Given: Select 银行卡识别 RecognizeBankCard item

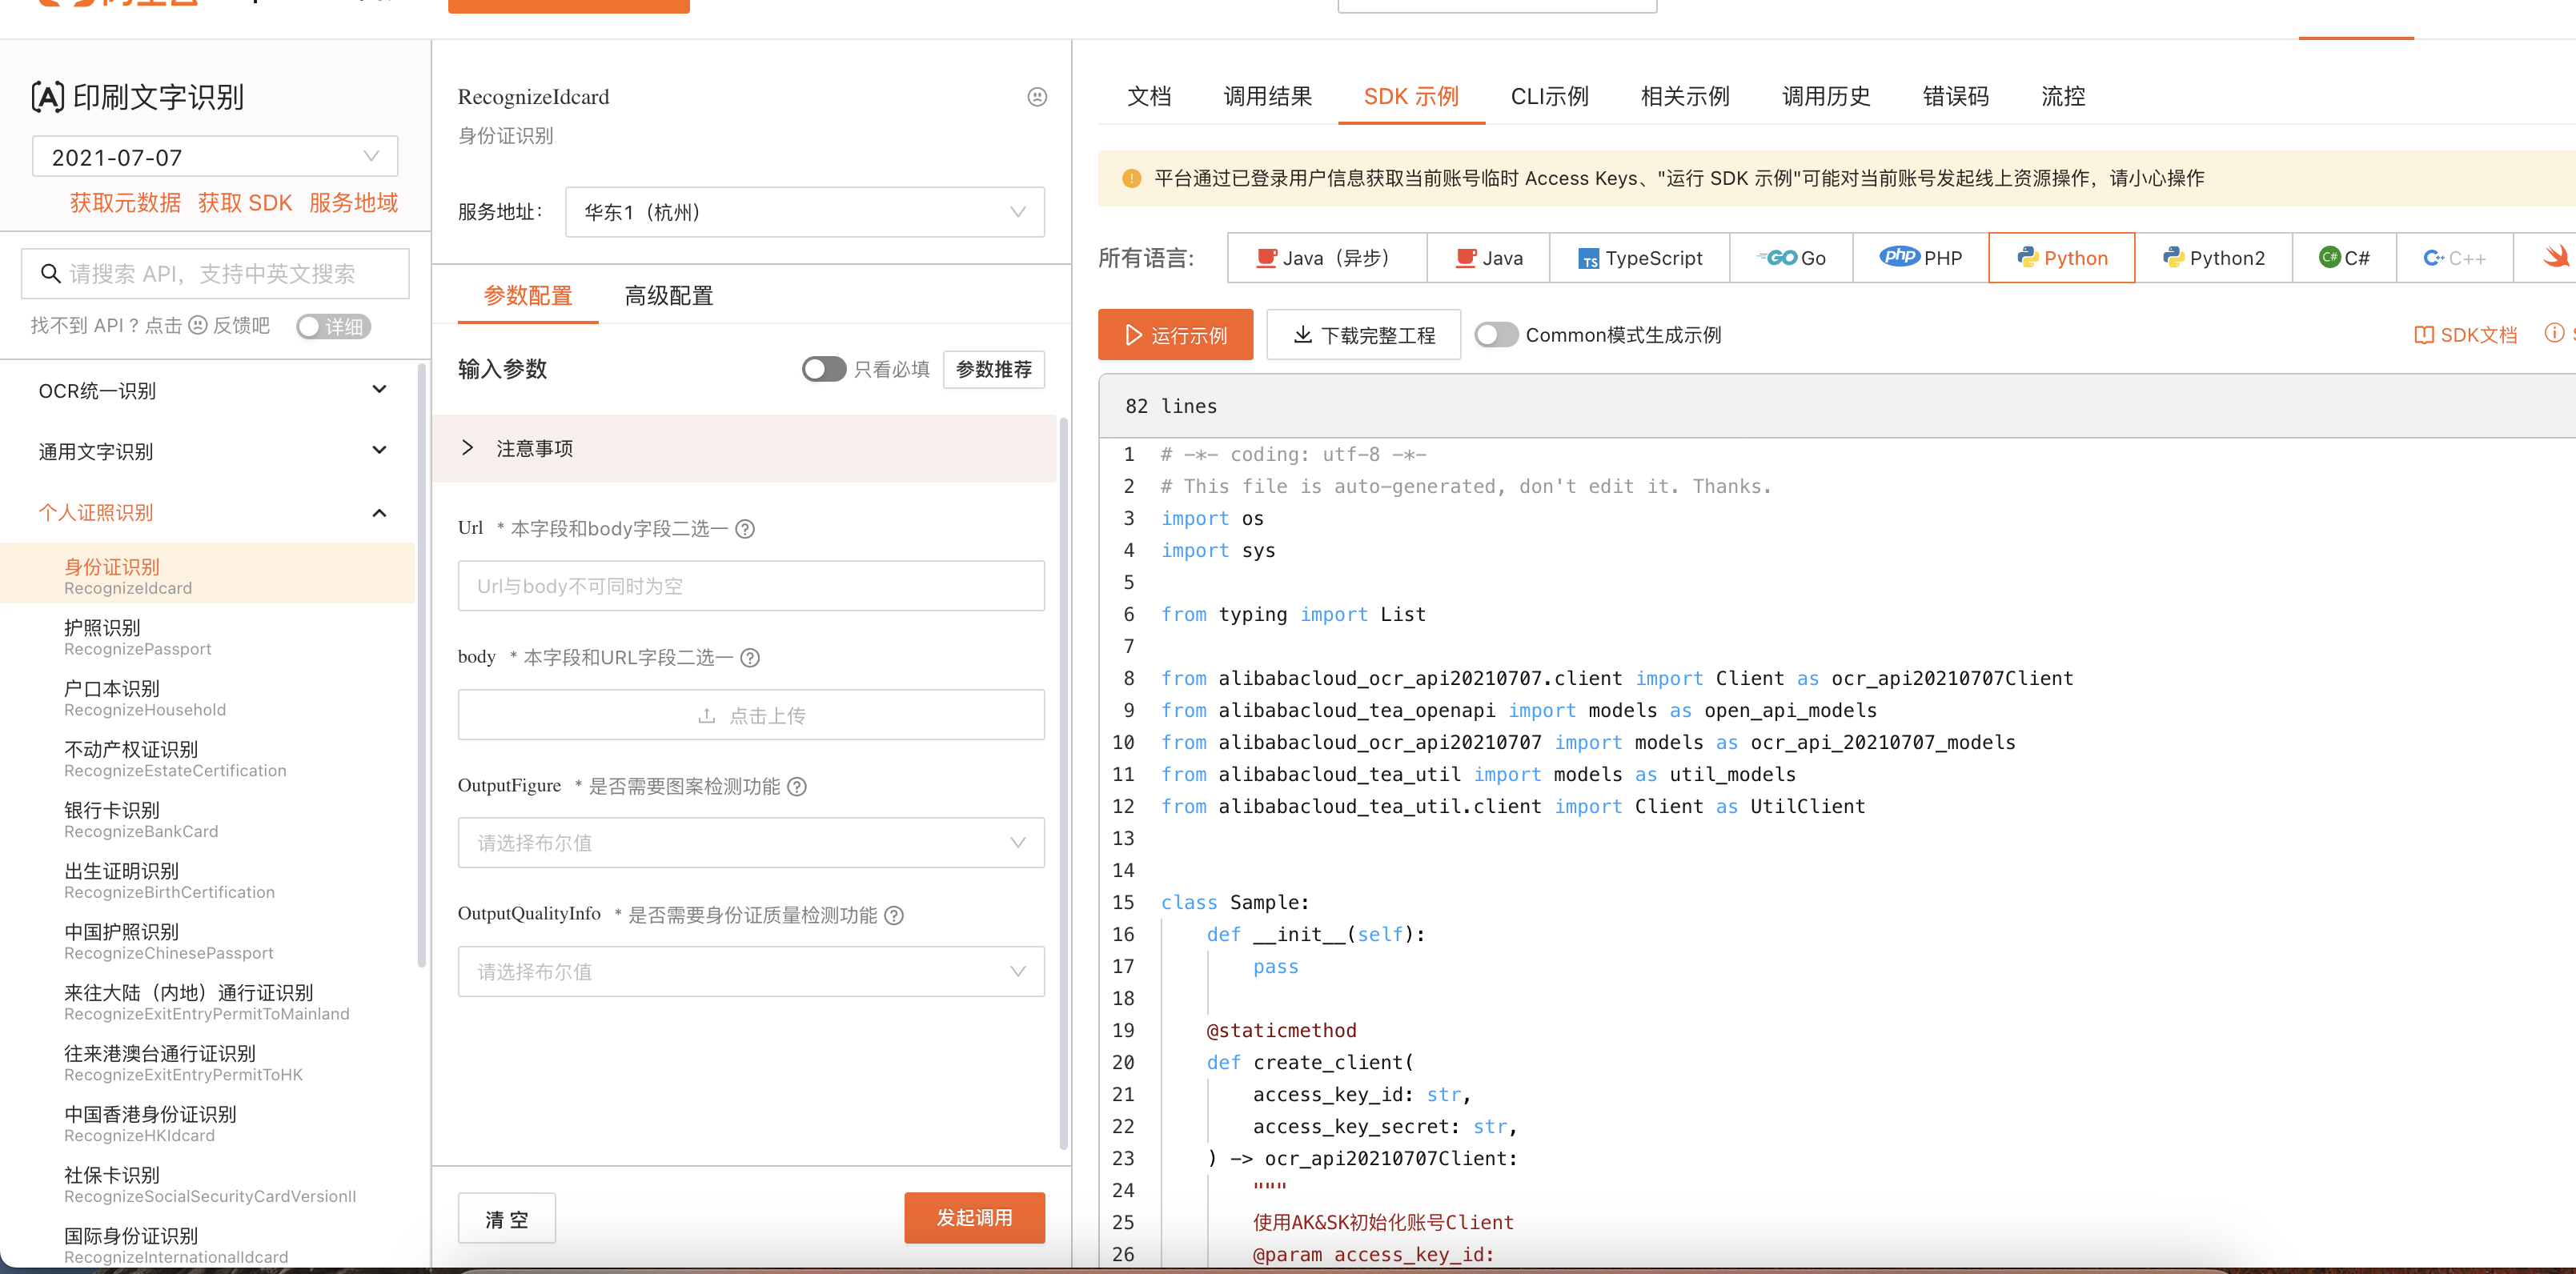Looking at the screenshot, I should (207, 819).
